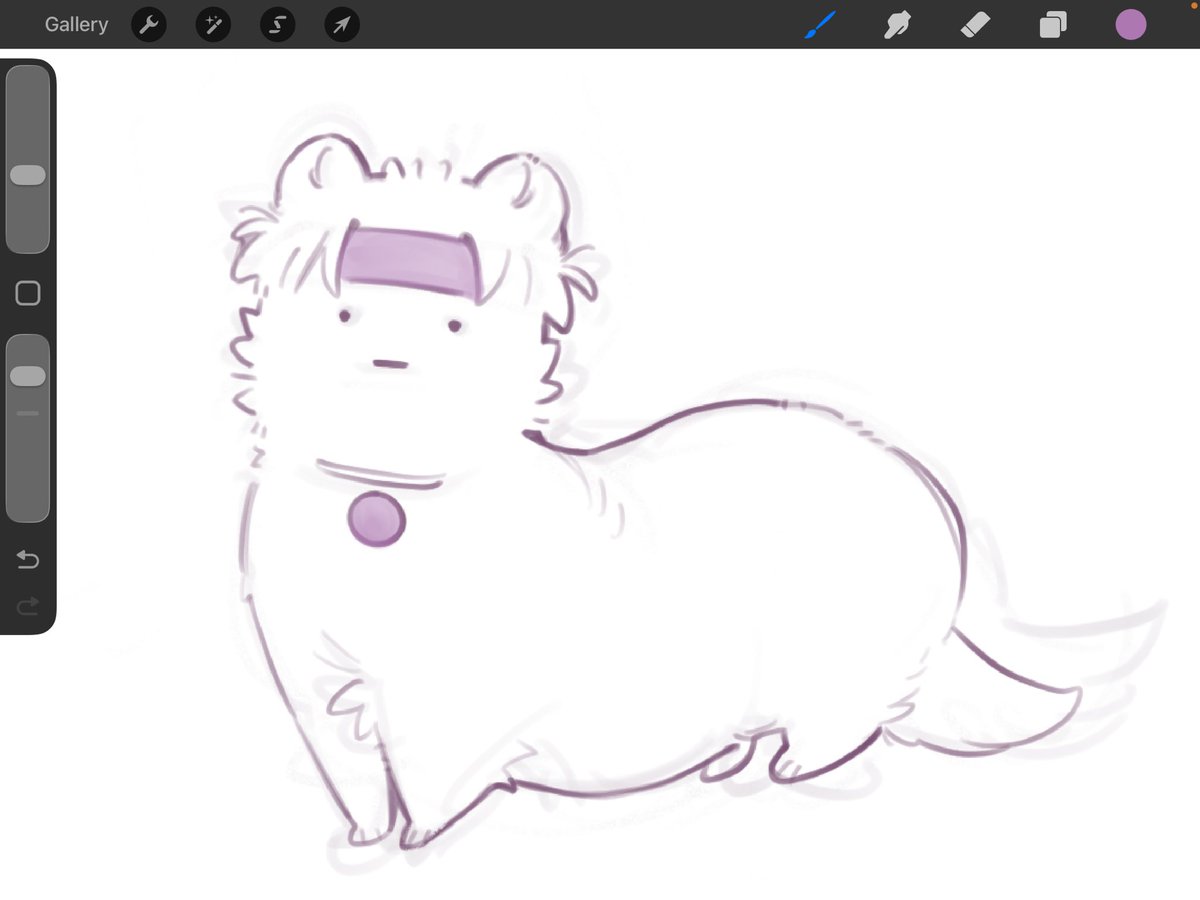Click the brush size slider handle
The height and width of the screenshot is (900, 1200).
(28, 175)
